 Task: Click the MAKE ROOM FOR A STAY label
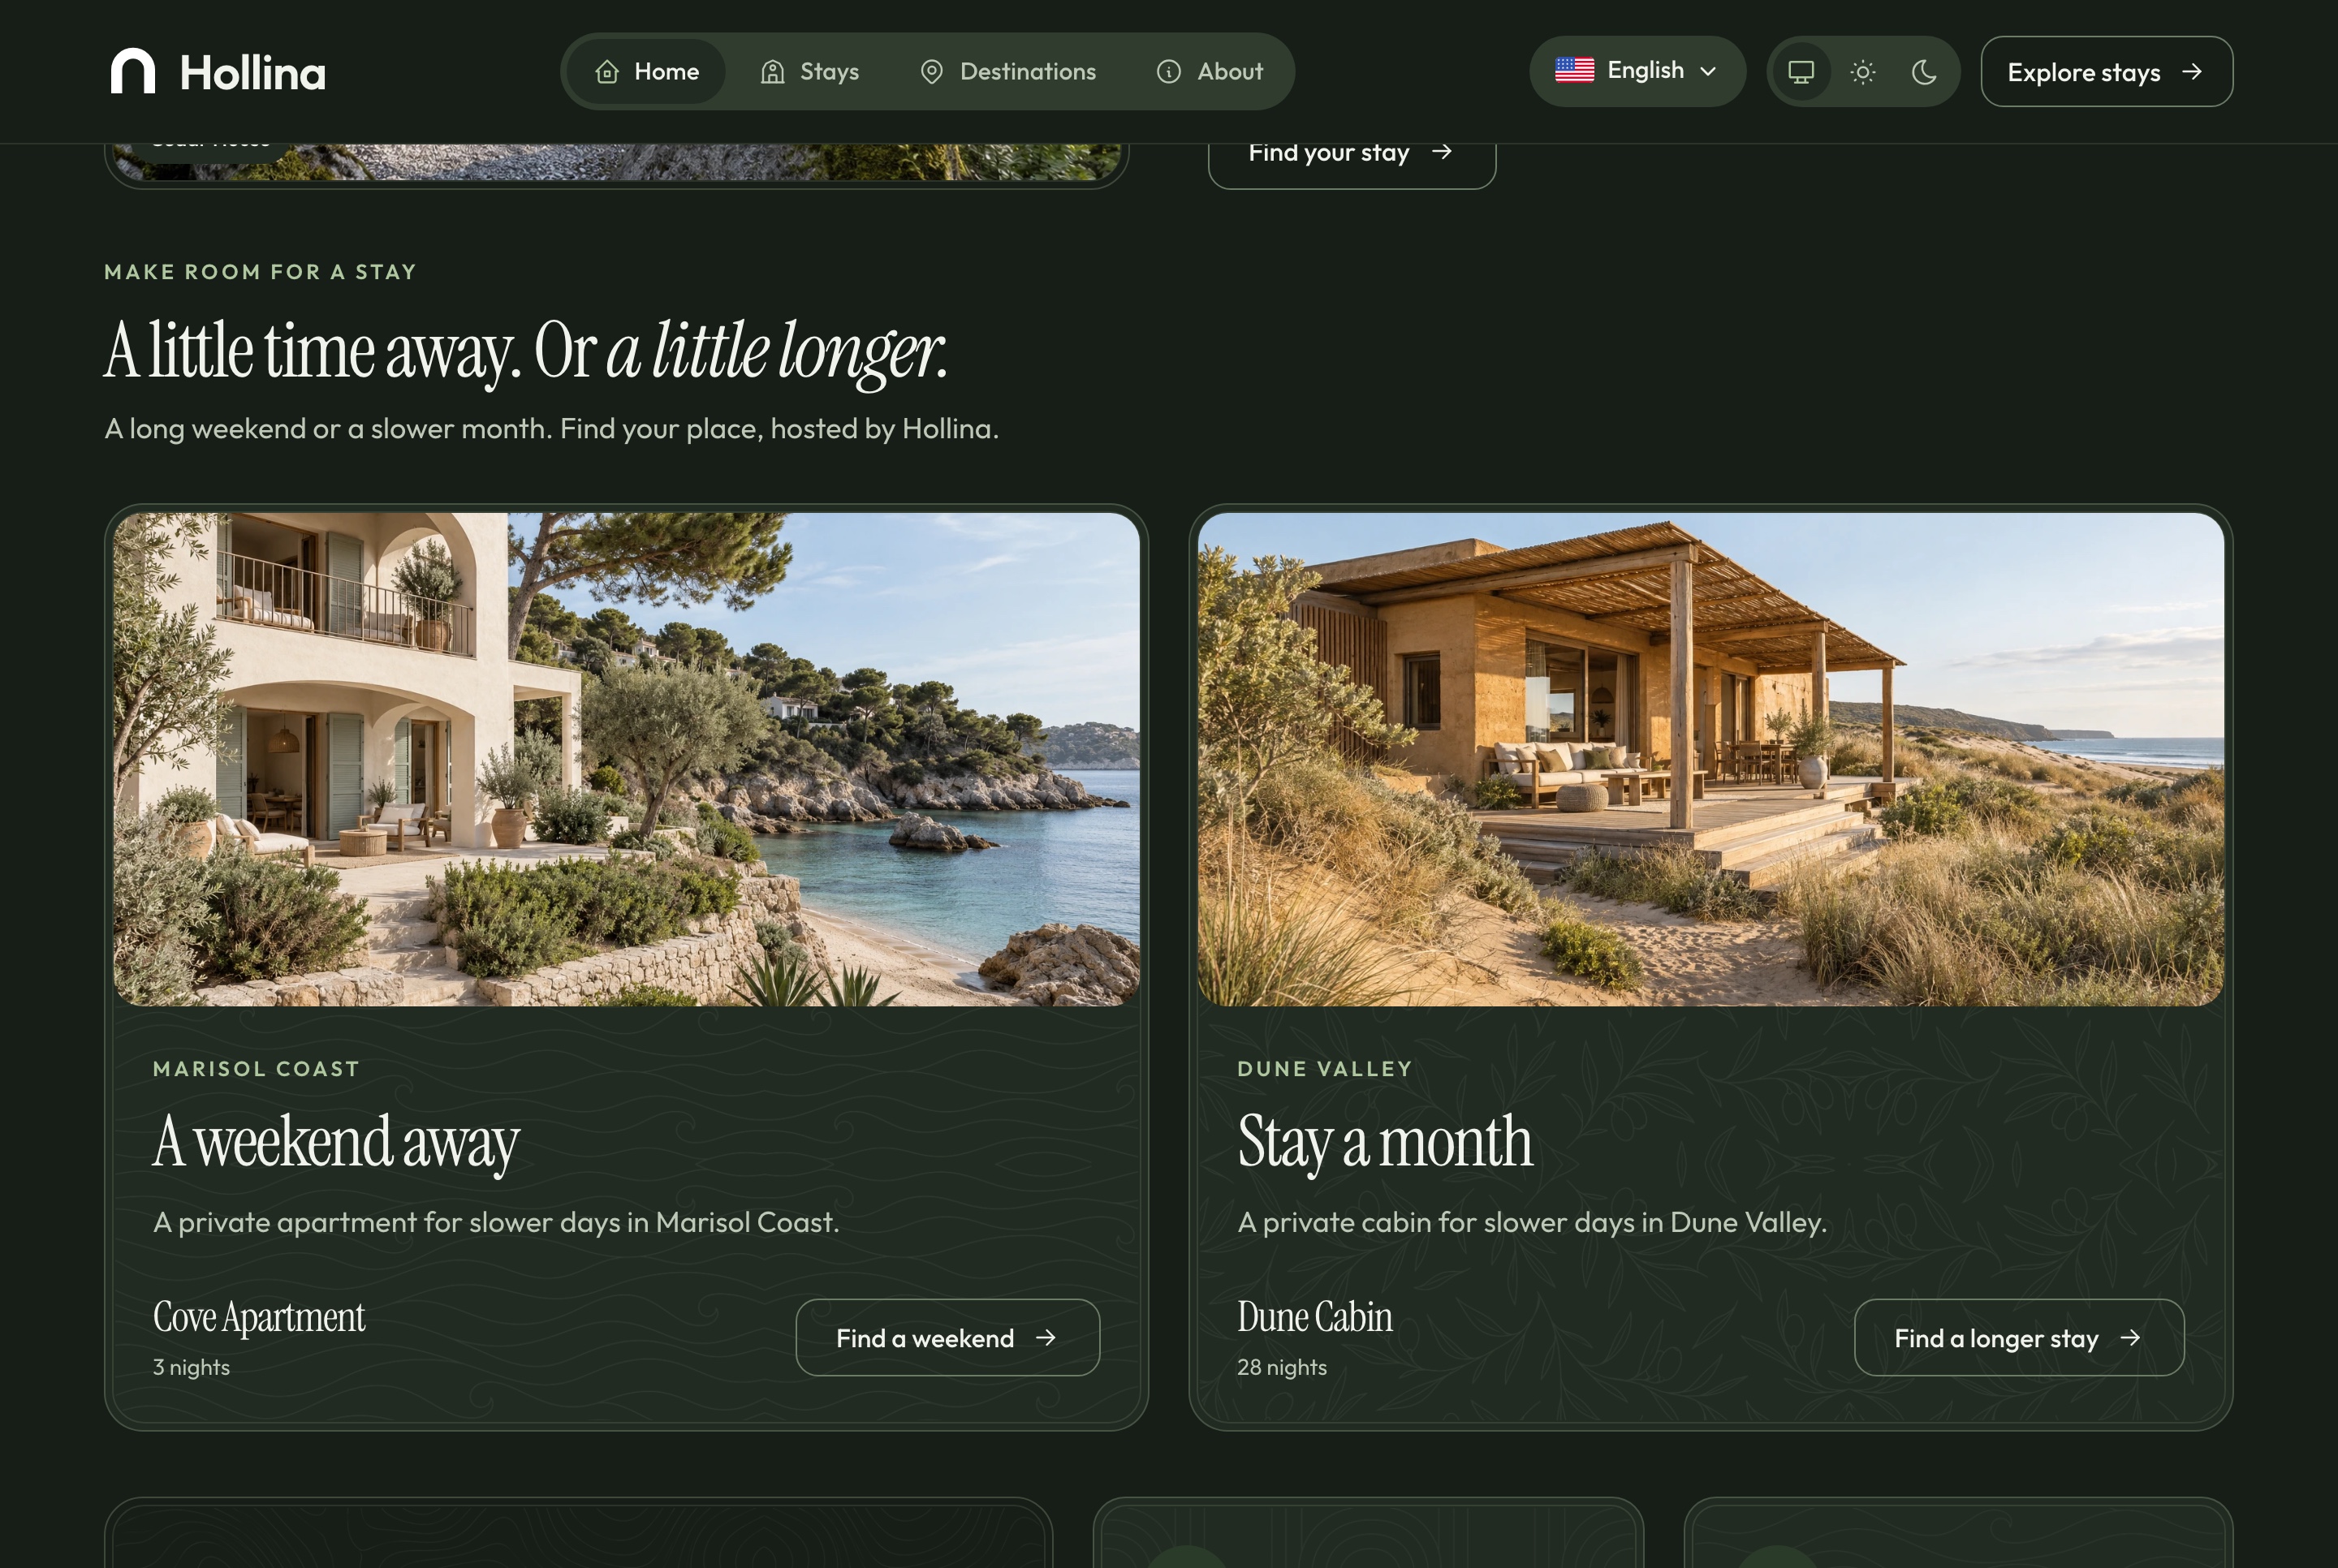click(x=260, y=272)
